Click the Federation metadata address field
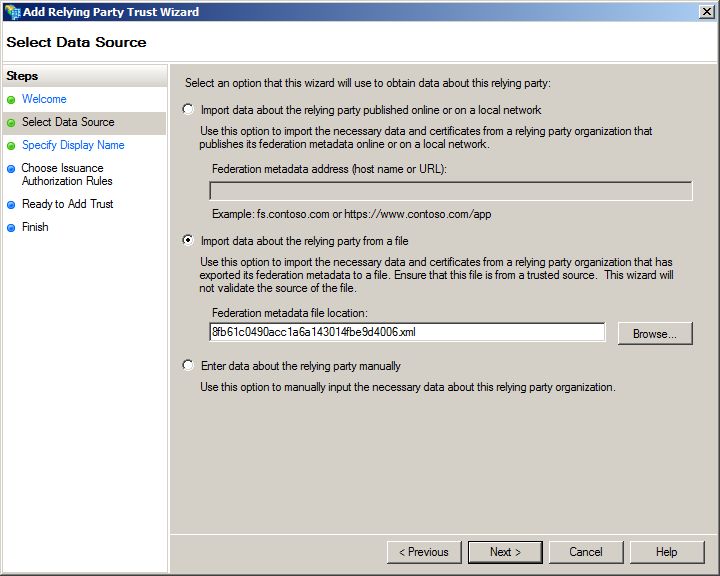Screen dimensions: 720x576 coord(450,191)
